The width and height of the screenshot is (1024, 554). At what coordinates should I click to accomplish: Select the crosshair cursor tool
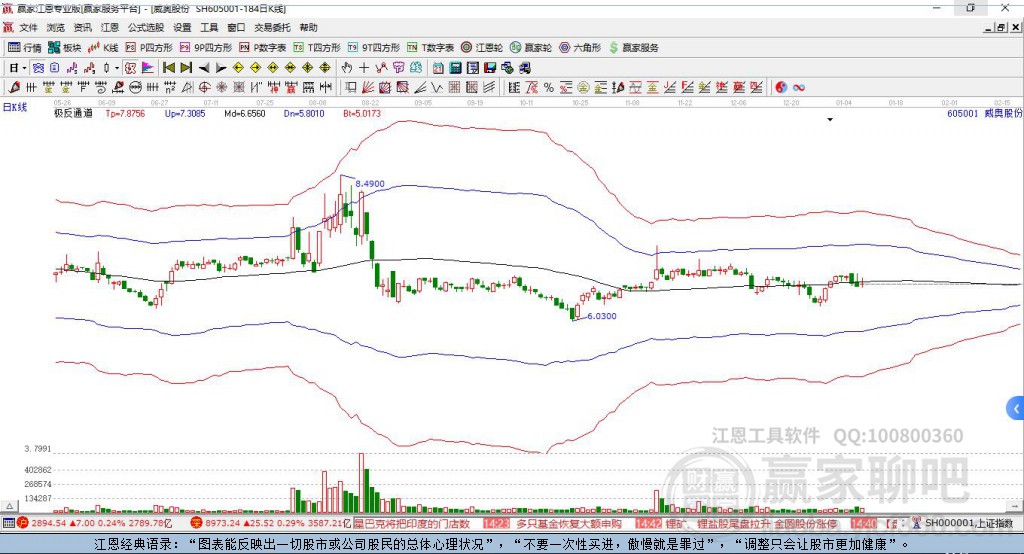[364, 68]
